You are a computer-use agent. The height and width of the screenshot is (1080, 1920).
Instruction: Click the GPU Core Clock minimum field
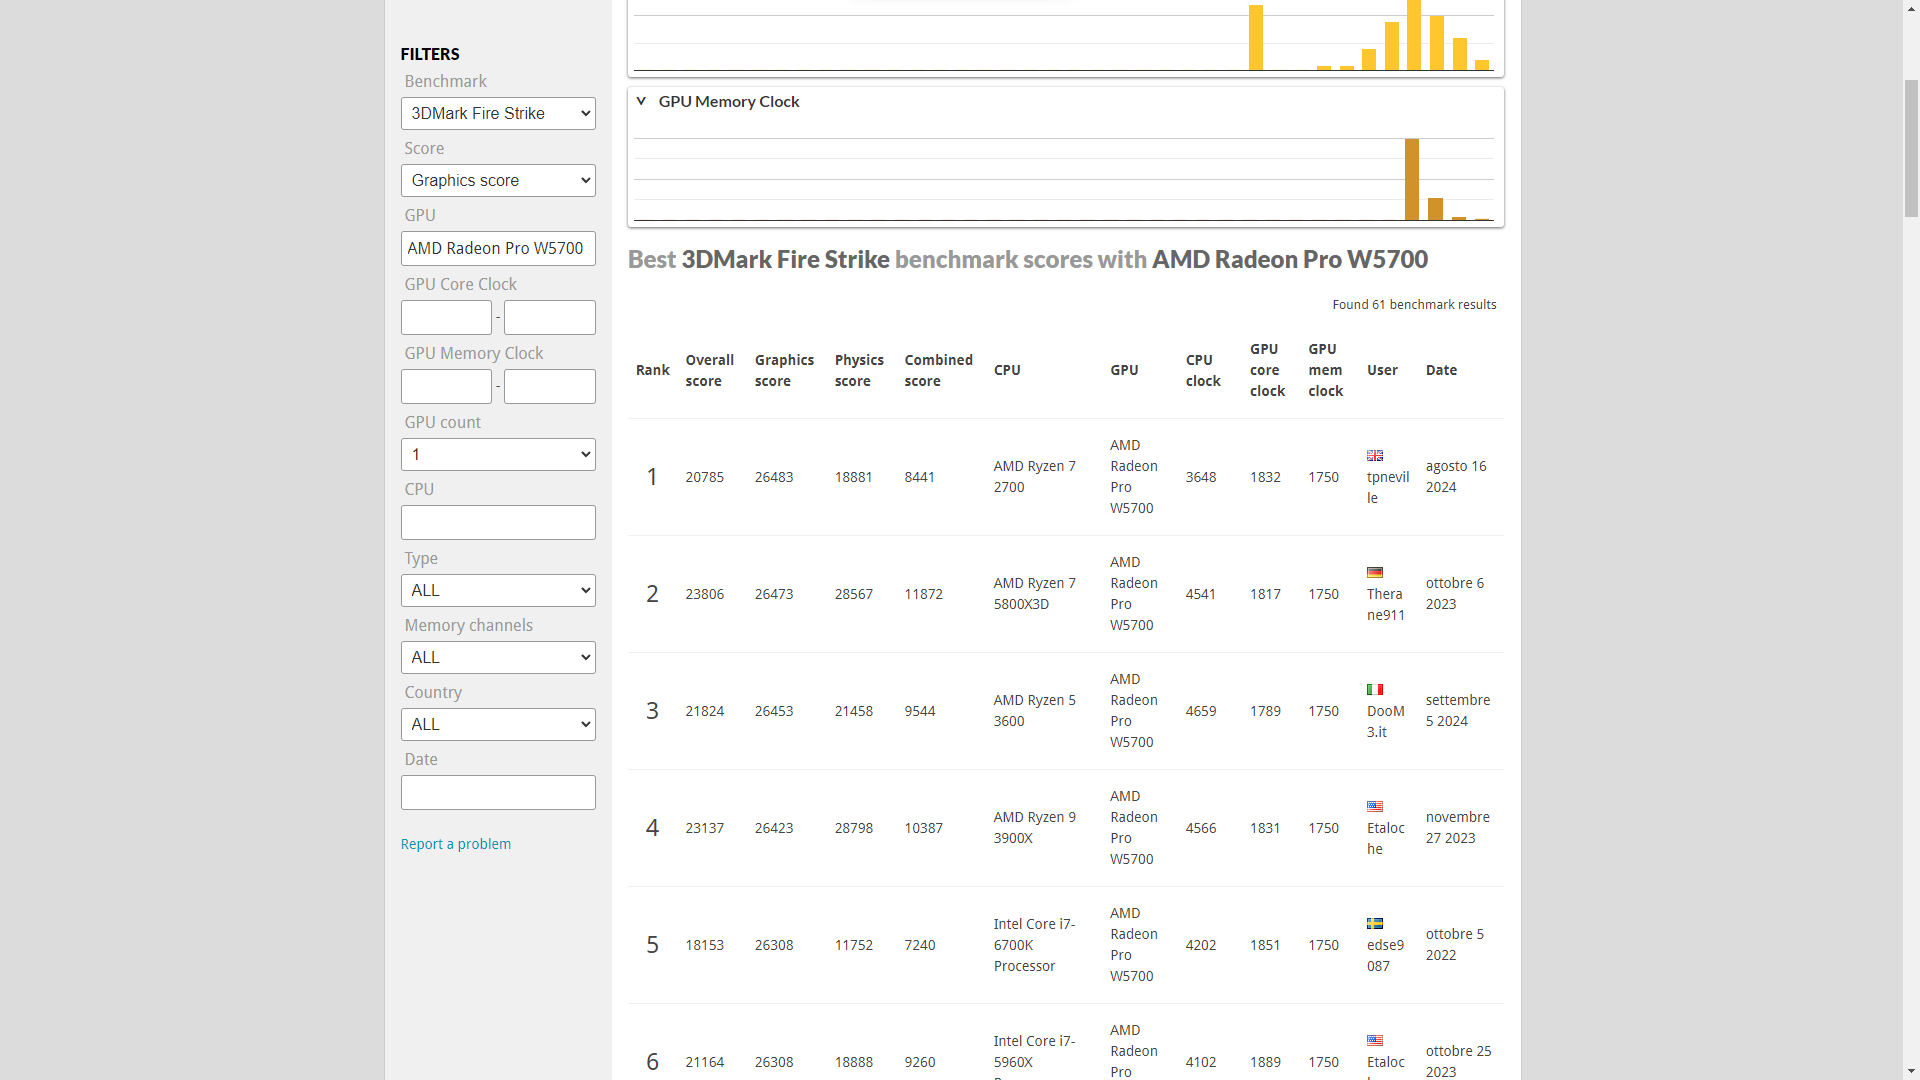tap(446, 318)
